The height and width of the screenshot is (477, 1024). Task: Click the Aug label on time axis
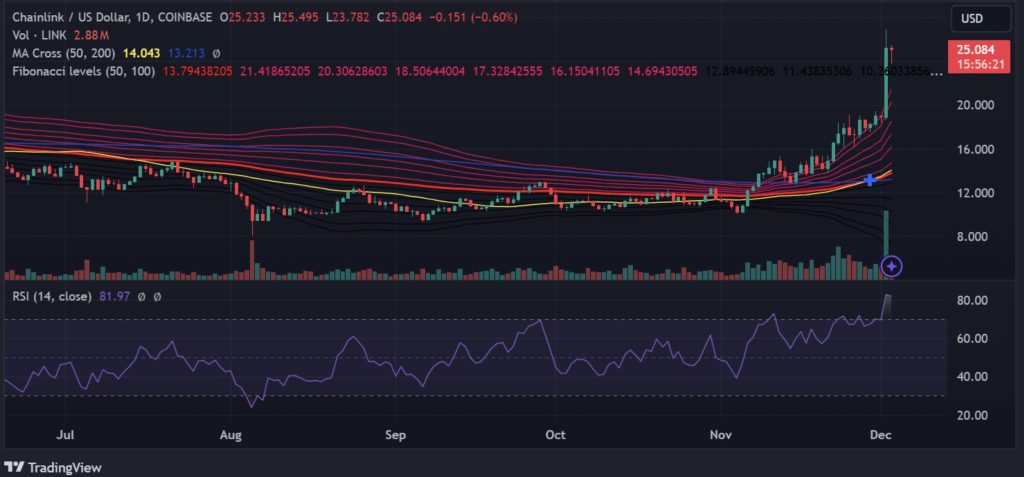coord(231,434)
